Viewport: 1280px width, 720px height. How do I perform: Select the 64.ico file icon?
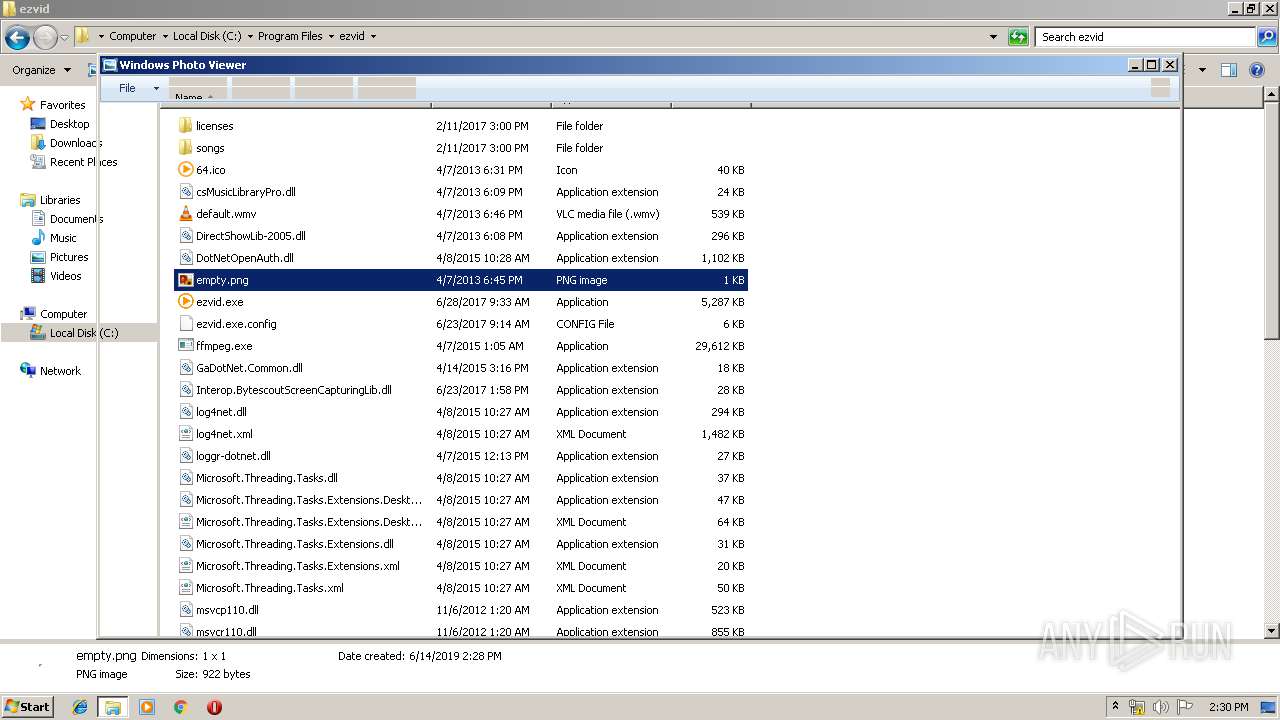click(185, 170)
